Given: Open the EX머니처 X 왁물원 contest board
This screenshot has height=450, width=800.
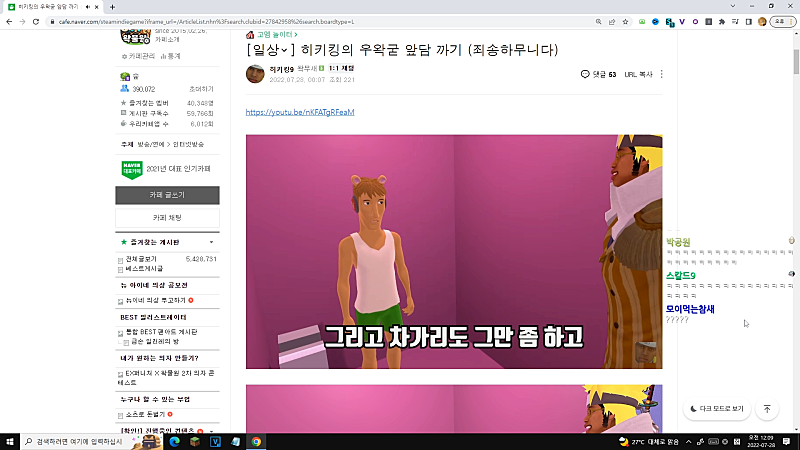Looking at the screenshot, I should (x=166, y=378).
